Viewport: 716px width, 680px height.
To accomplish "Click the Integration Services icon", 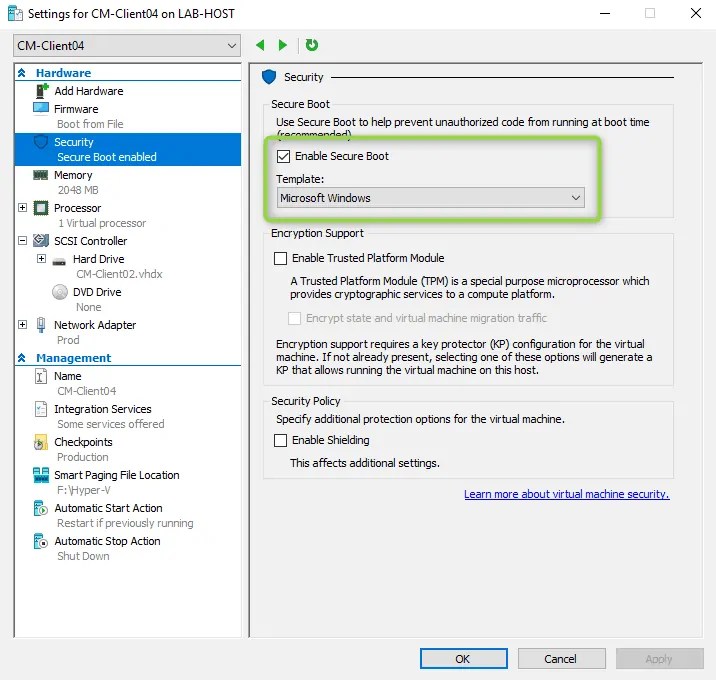I will pos(41,409).
